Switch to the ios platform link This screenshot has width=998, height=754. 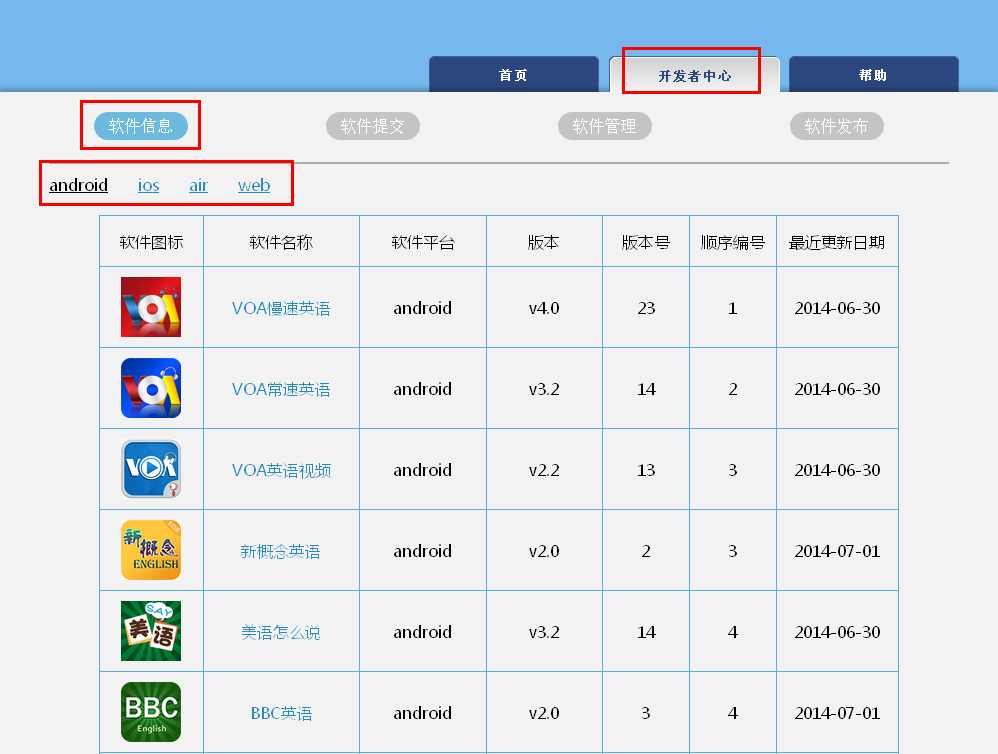tap(148, 185)
